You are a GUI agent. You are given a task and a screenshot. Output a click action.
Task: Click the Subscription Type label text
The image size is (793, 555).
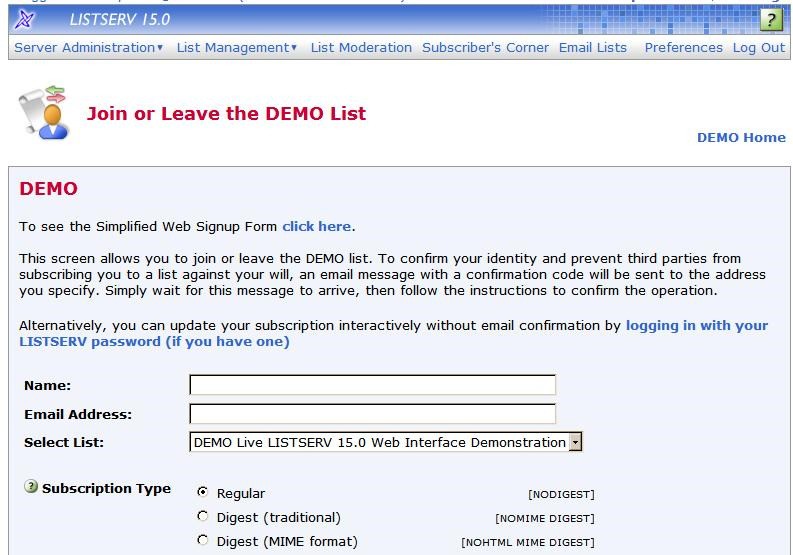(x=106, y=488)
